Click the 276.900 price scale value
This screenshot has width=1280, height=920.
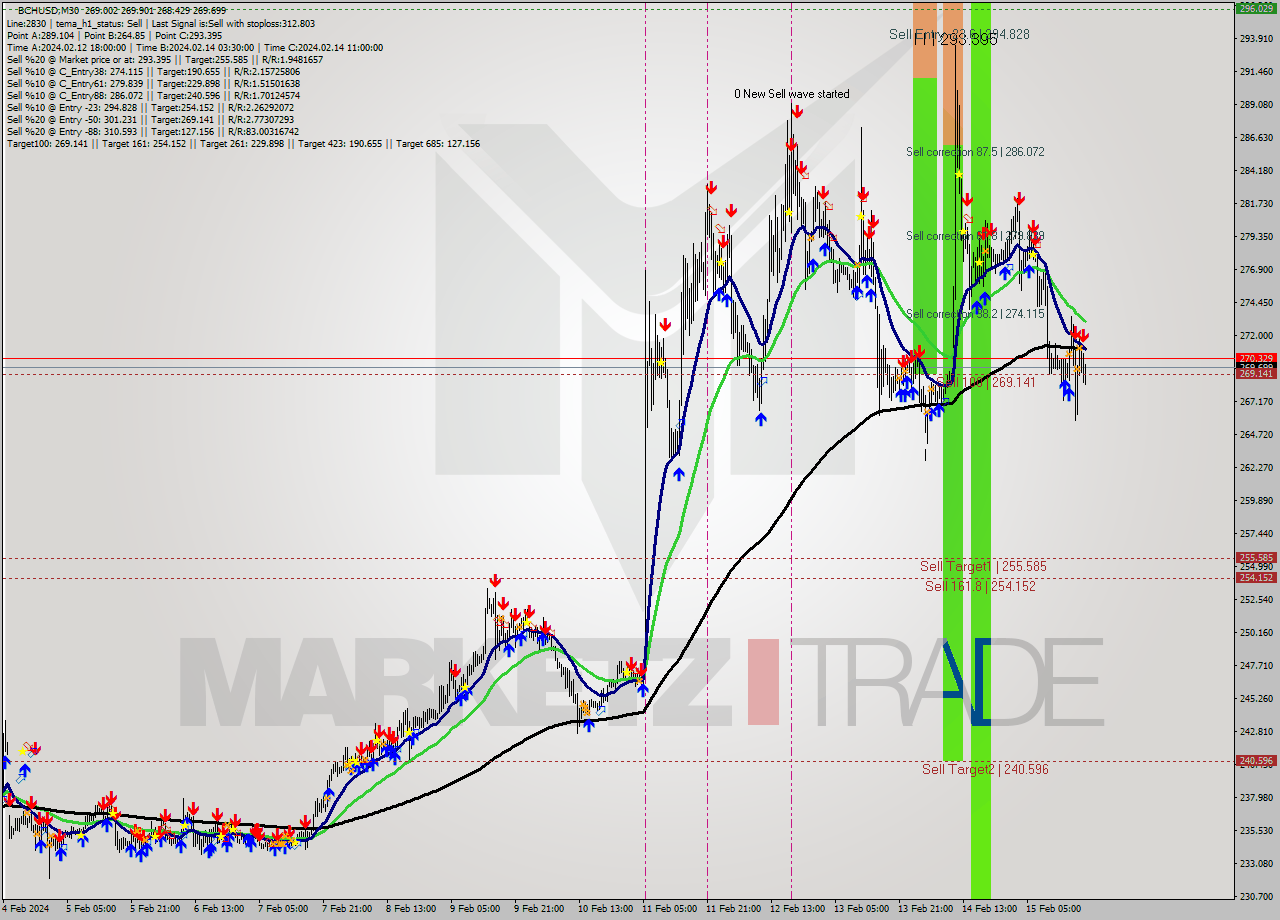pyautogui.click(x=1256, y=269)
